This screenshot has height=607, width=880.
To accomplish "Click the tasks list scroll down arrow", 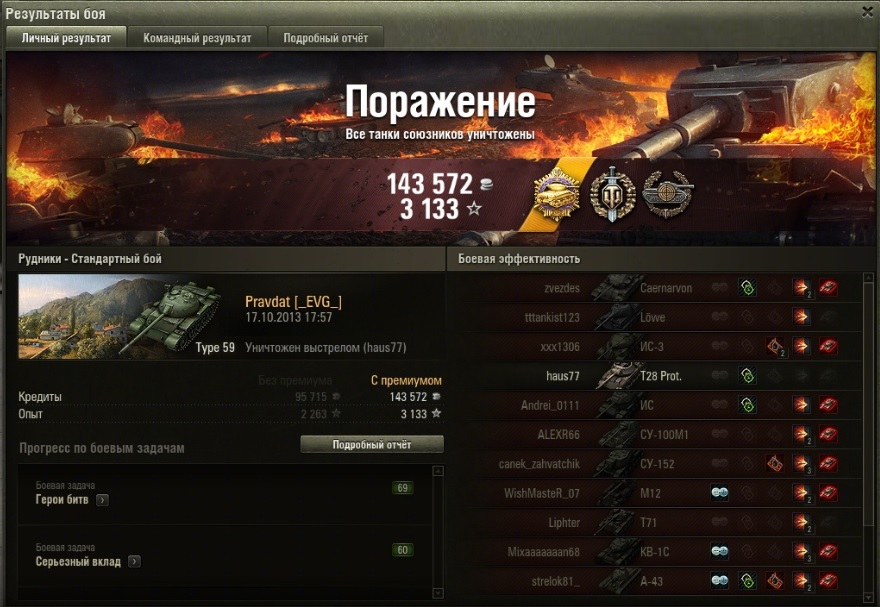I will (438, 593).
